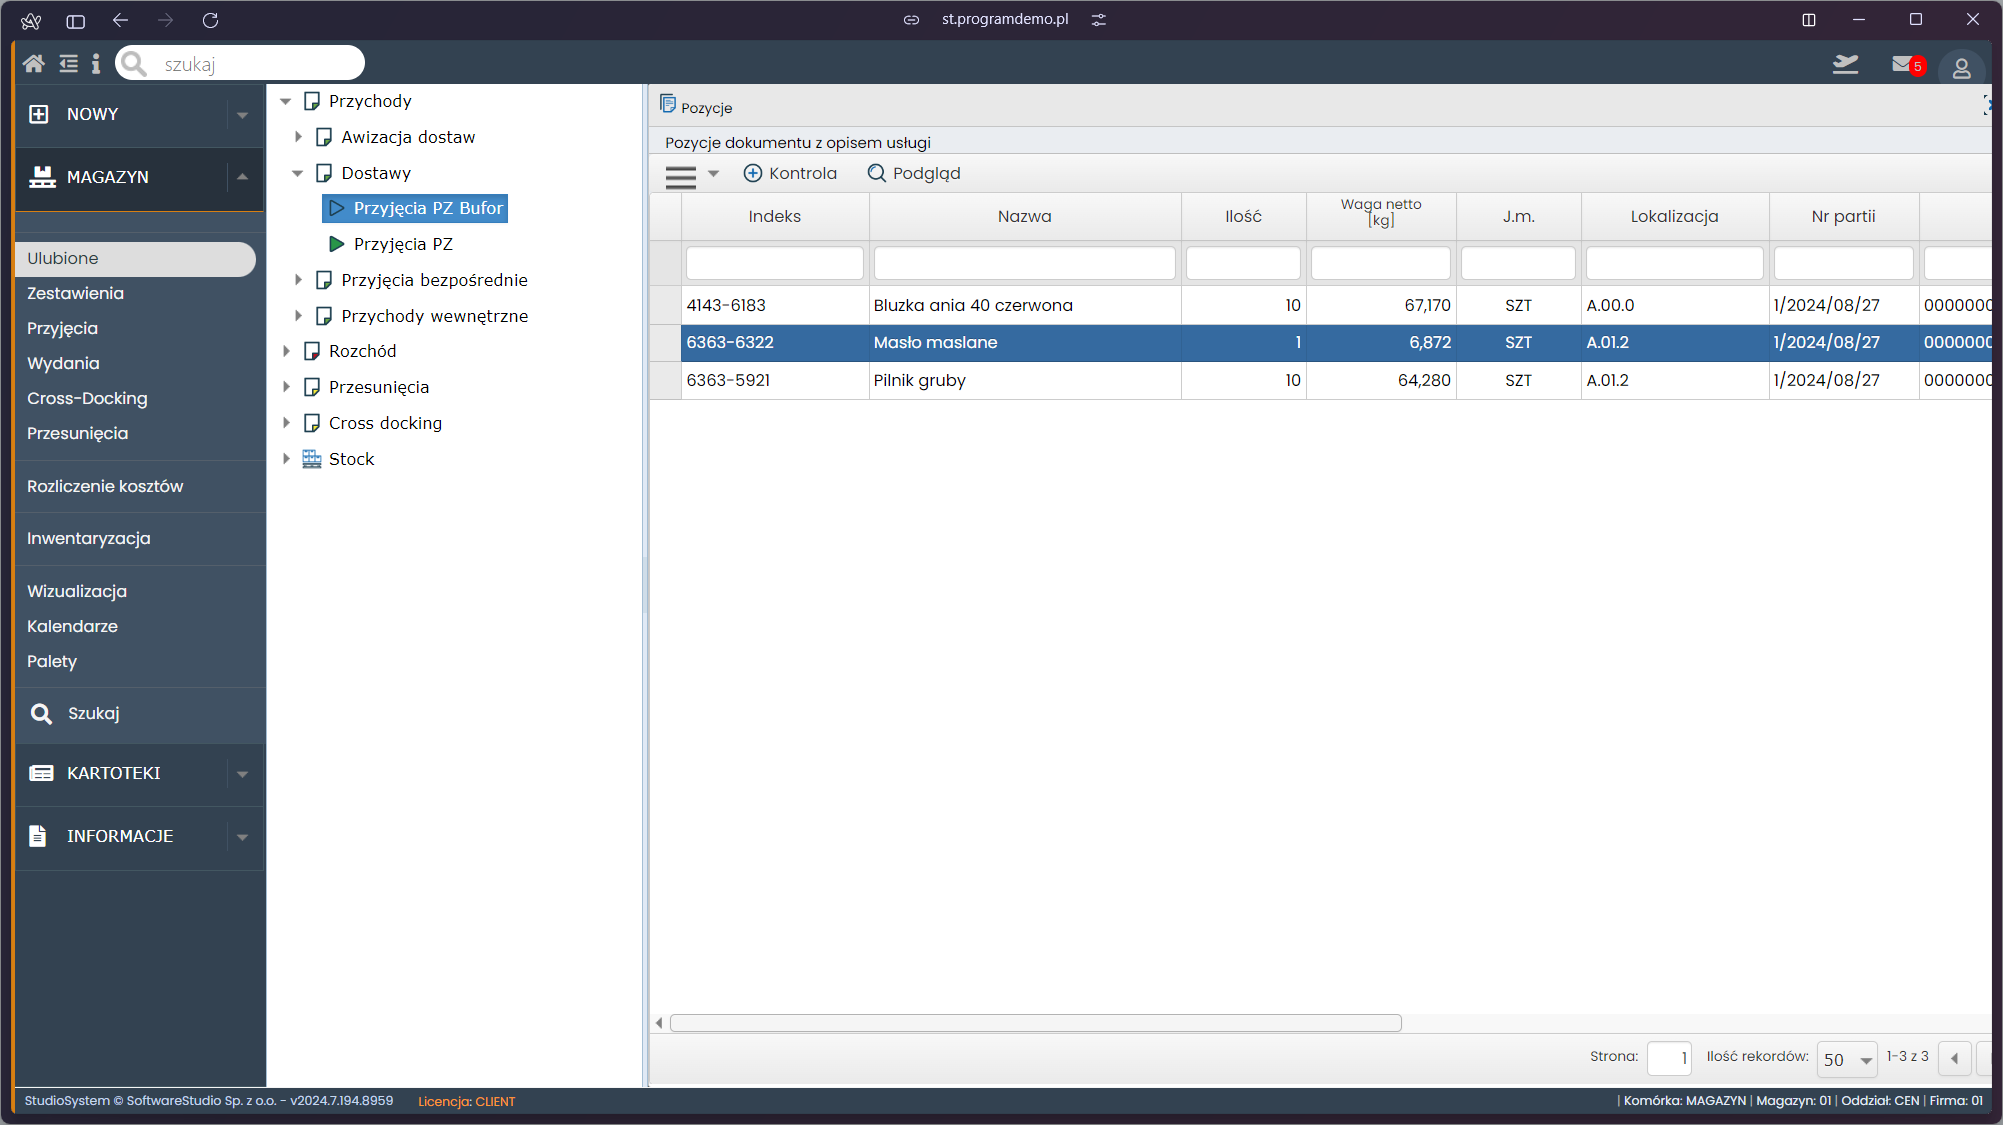Open Zestawienia in the sidebar
The width and height of the screenshot is (2003, 1125).
point(76,294)
